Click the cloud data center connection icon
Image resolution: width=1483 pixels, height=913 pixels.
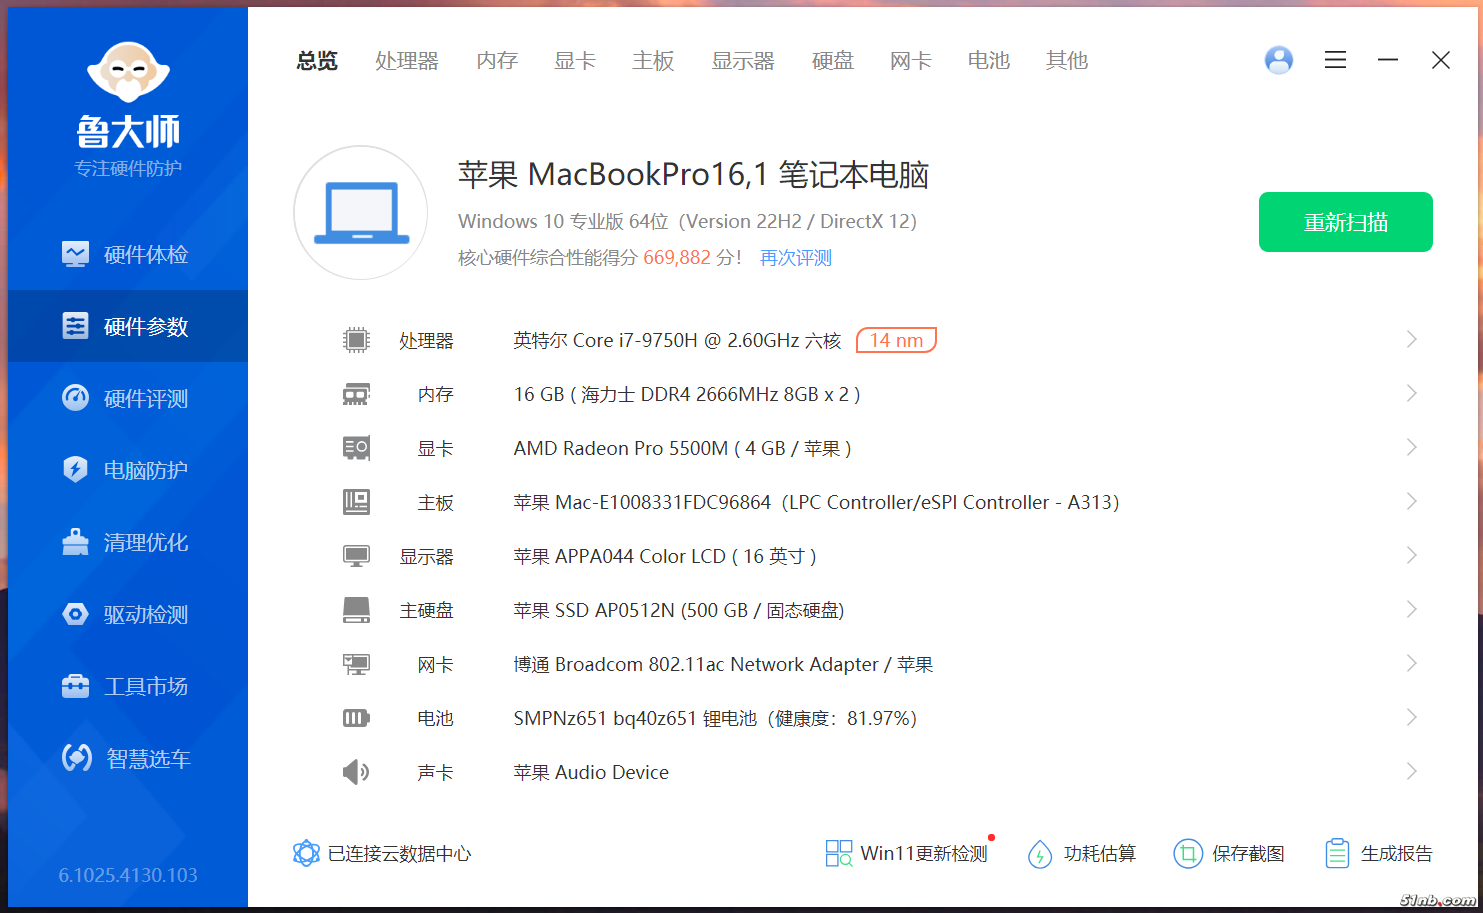pos(306,854)
